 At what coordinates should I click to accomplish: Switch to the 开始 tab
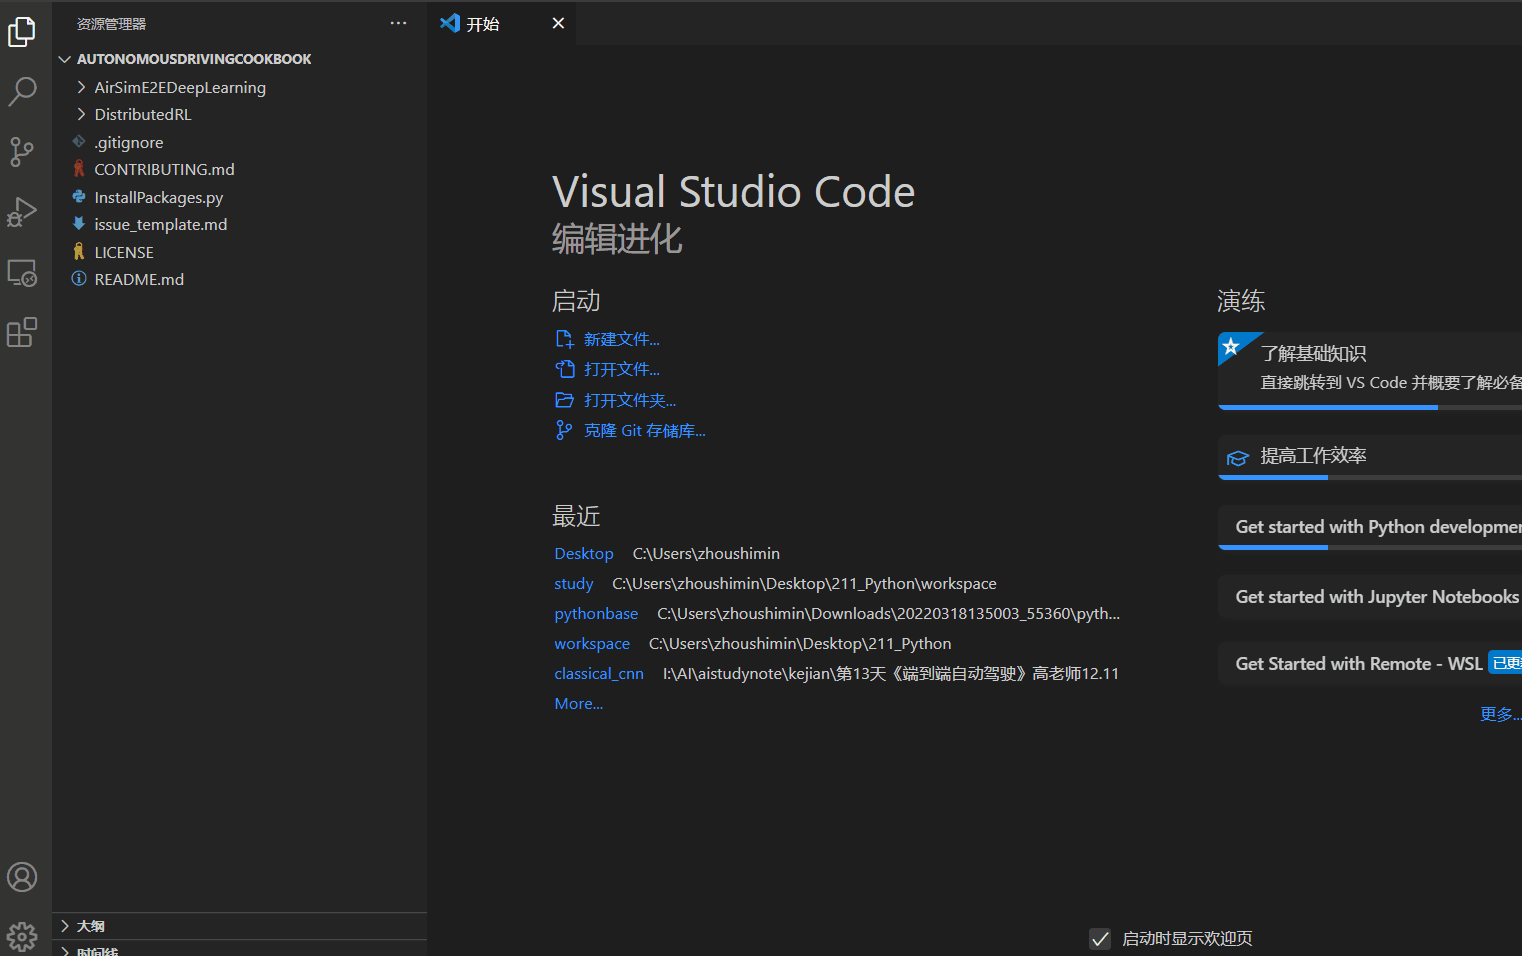(x=502, y=23)
